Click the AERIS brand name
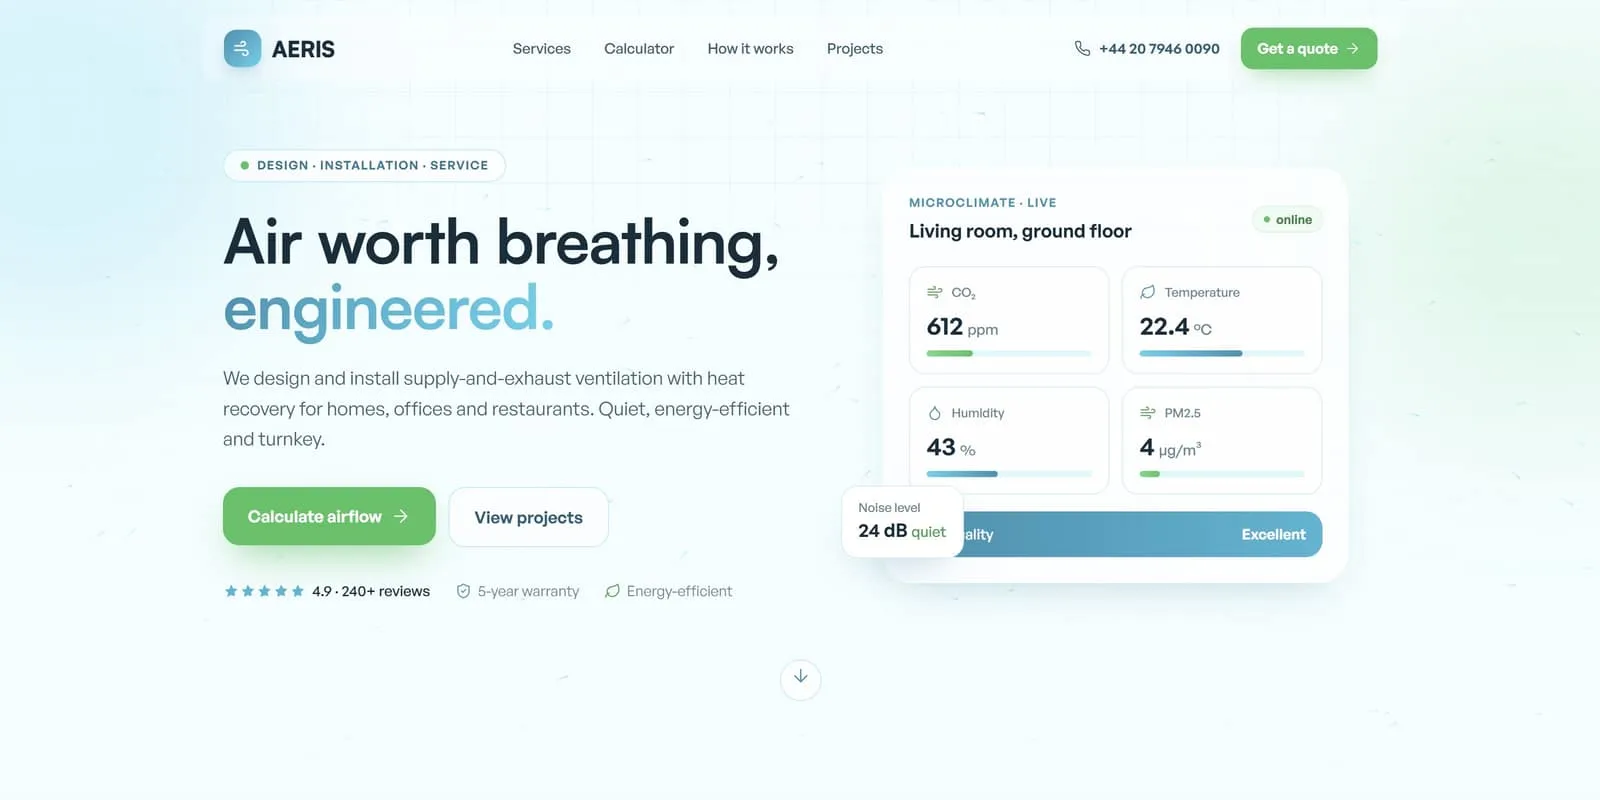The image size is (1600, 800). click(303, 49)
